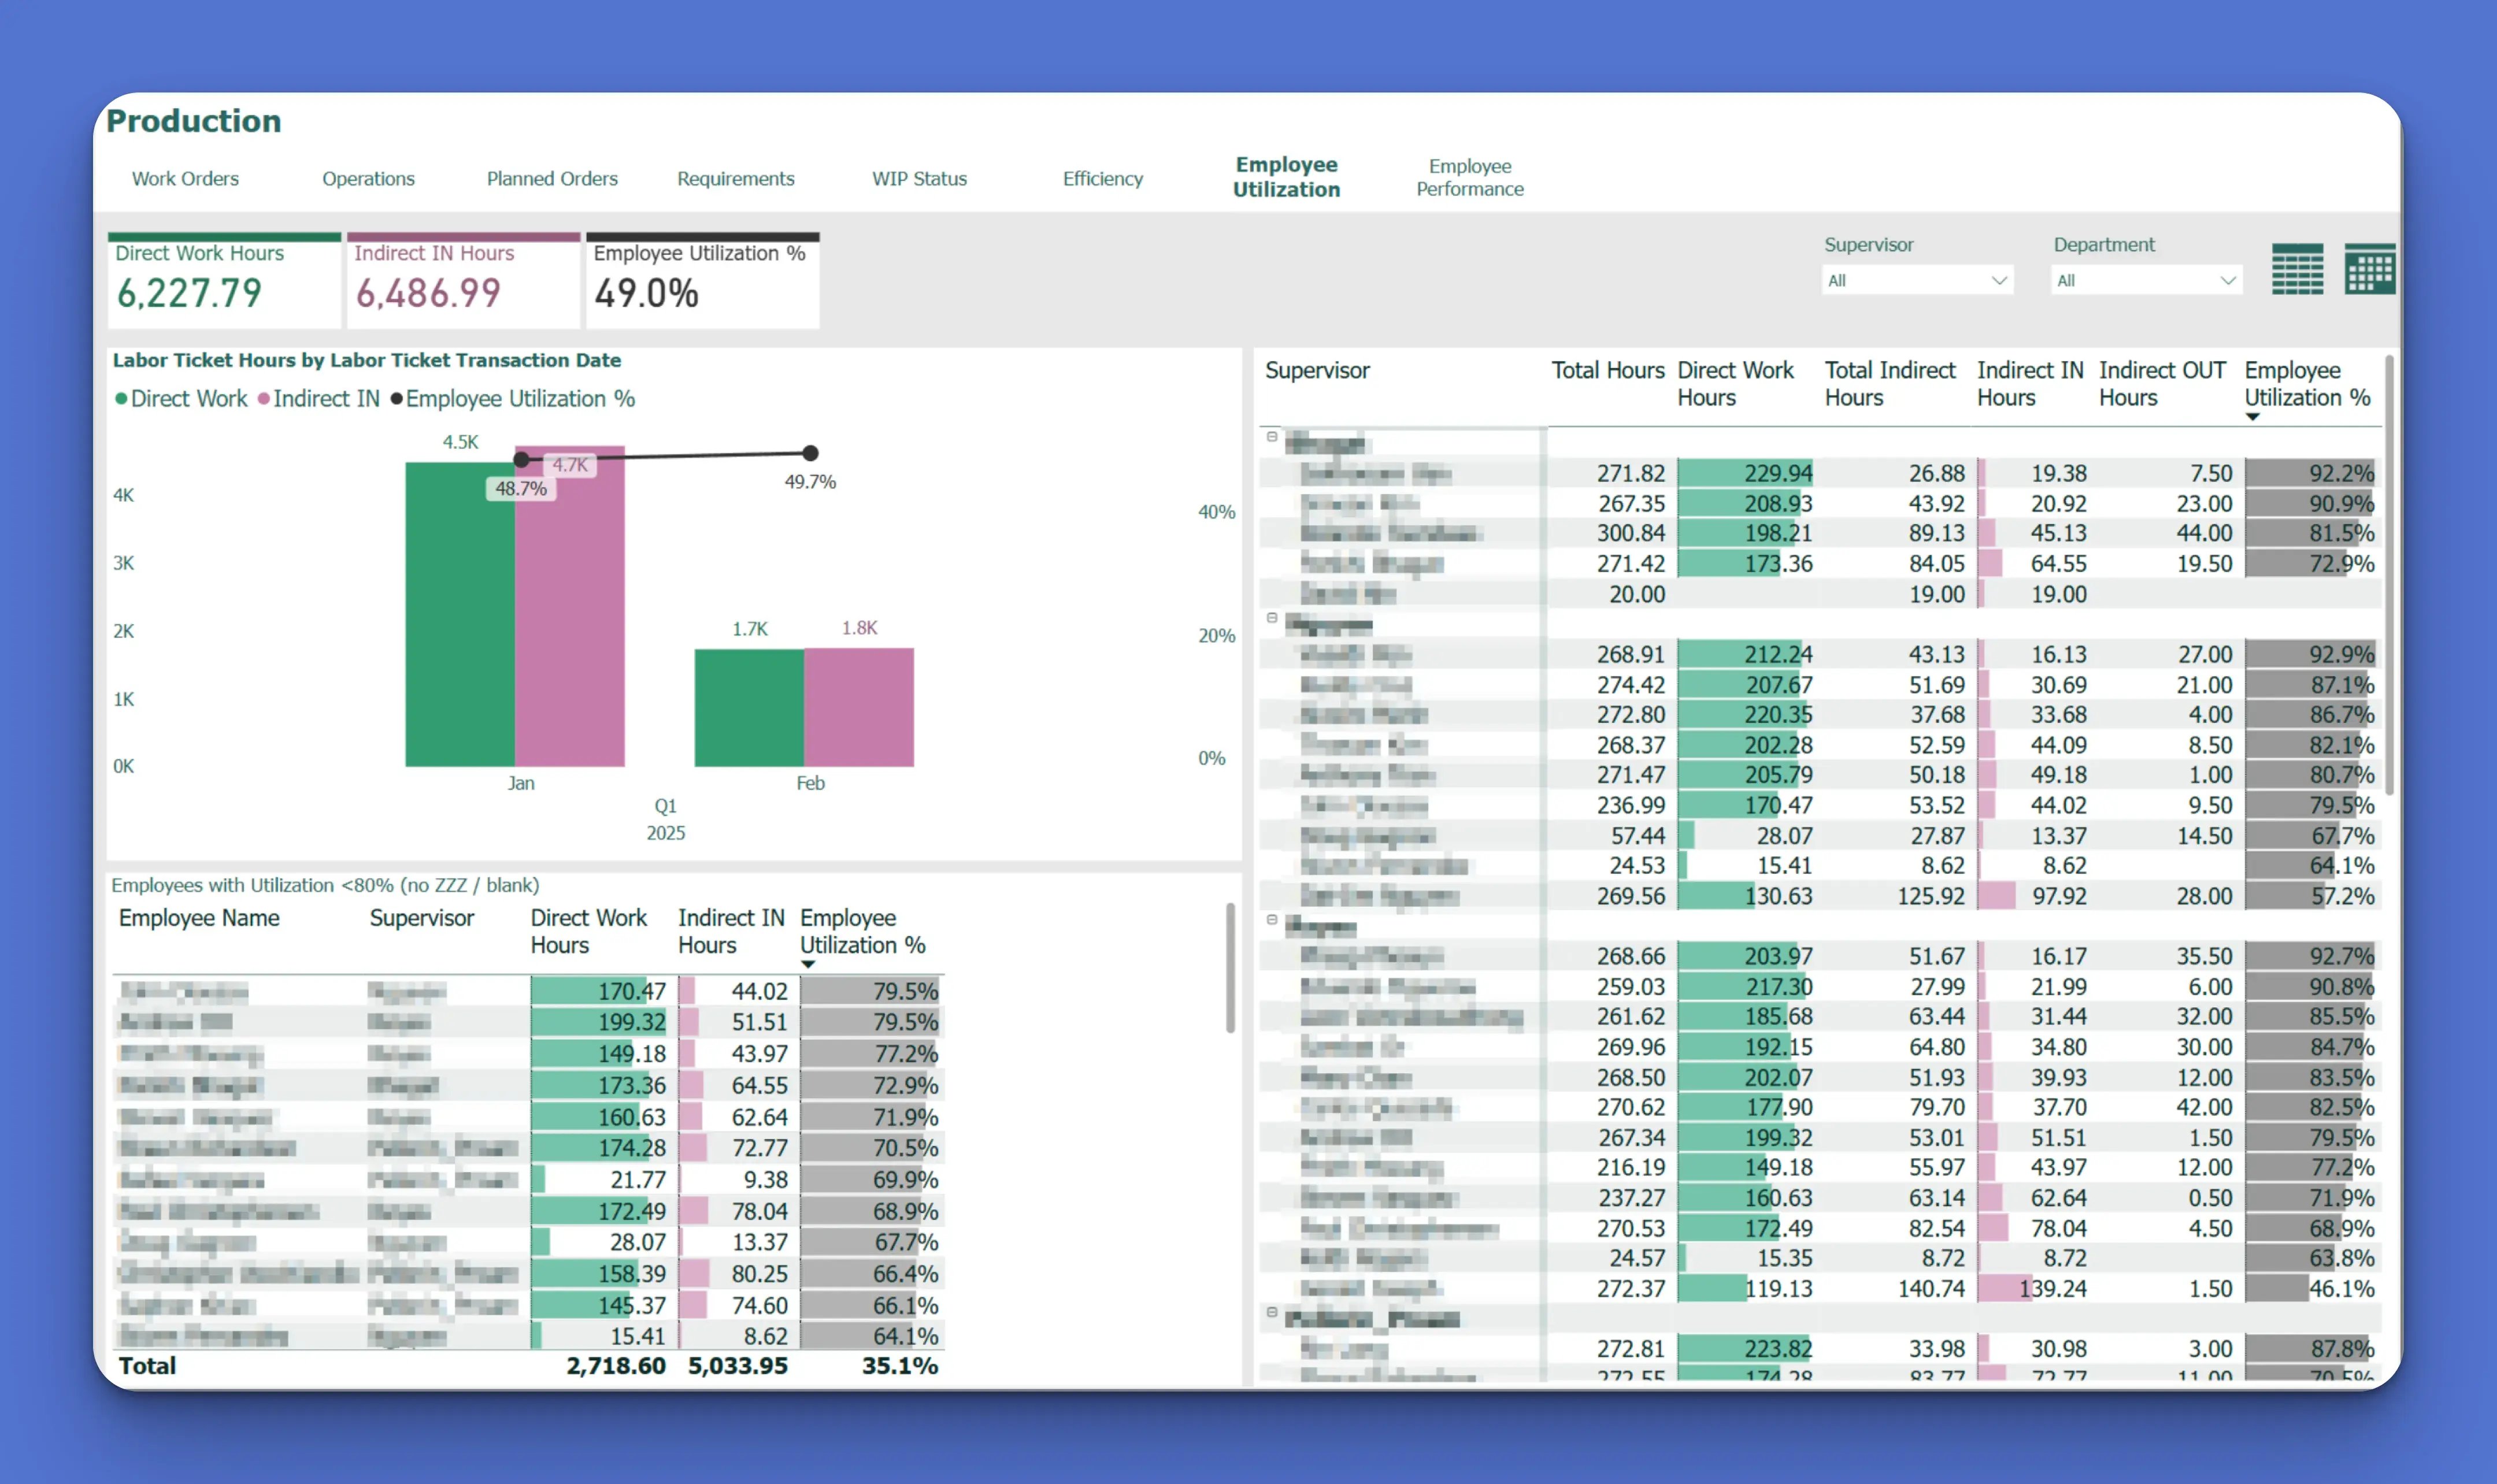Switch to the Work Orders tab
Screen dimensions: 2497x1484
tap(186, 178)
